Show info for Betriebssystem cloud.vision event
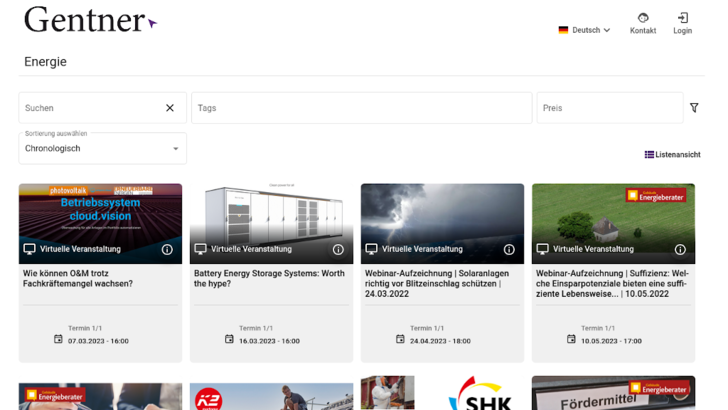 pyautogui.click(x=167, y=249)
